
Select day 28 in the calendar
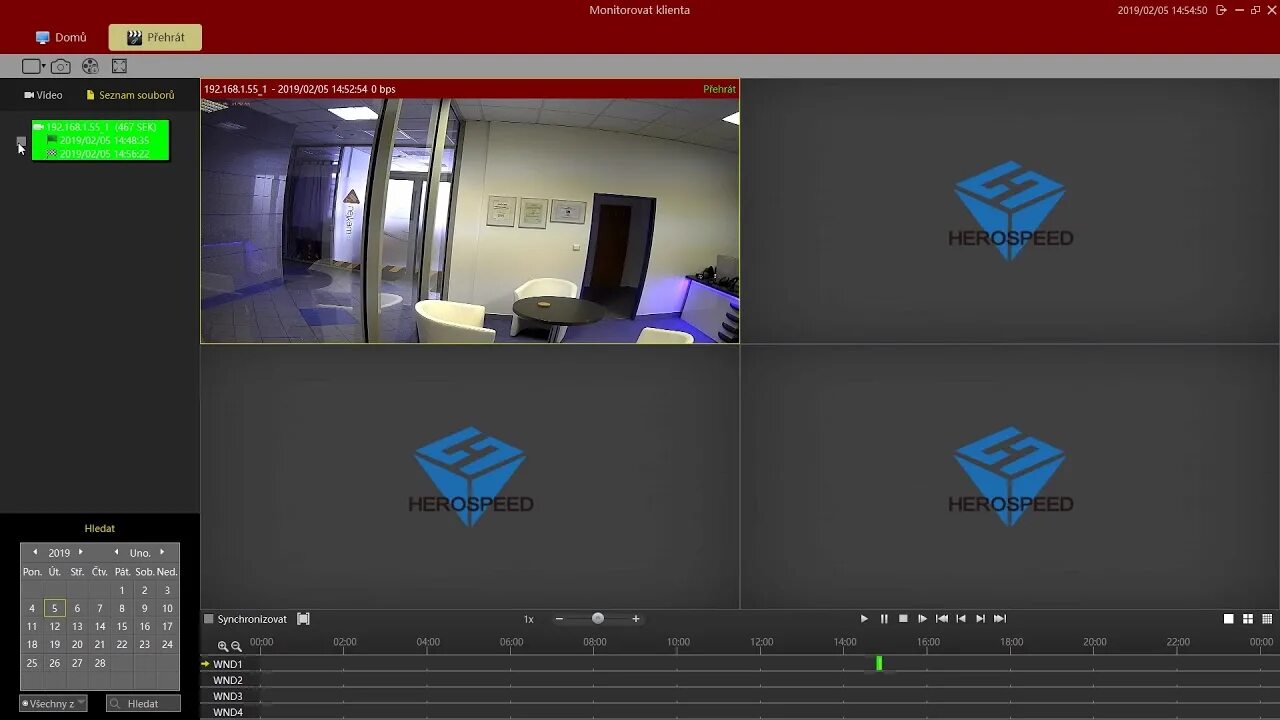pyautogui.click(x=99, y=663)
